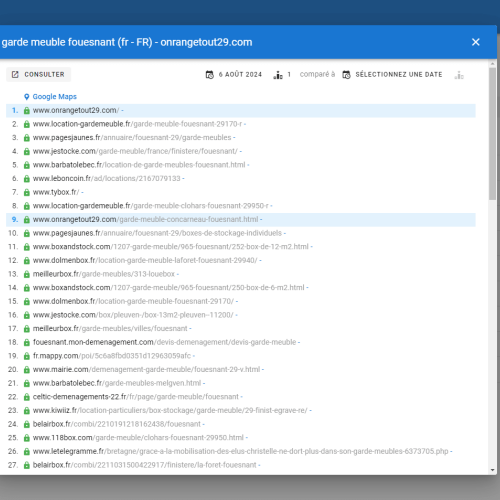This screenshot has height=500, width=500.
Task: Click the SÉLECTIONNEZ UNE DATE button
Action: tap(399, 74)
